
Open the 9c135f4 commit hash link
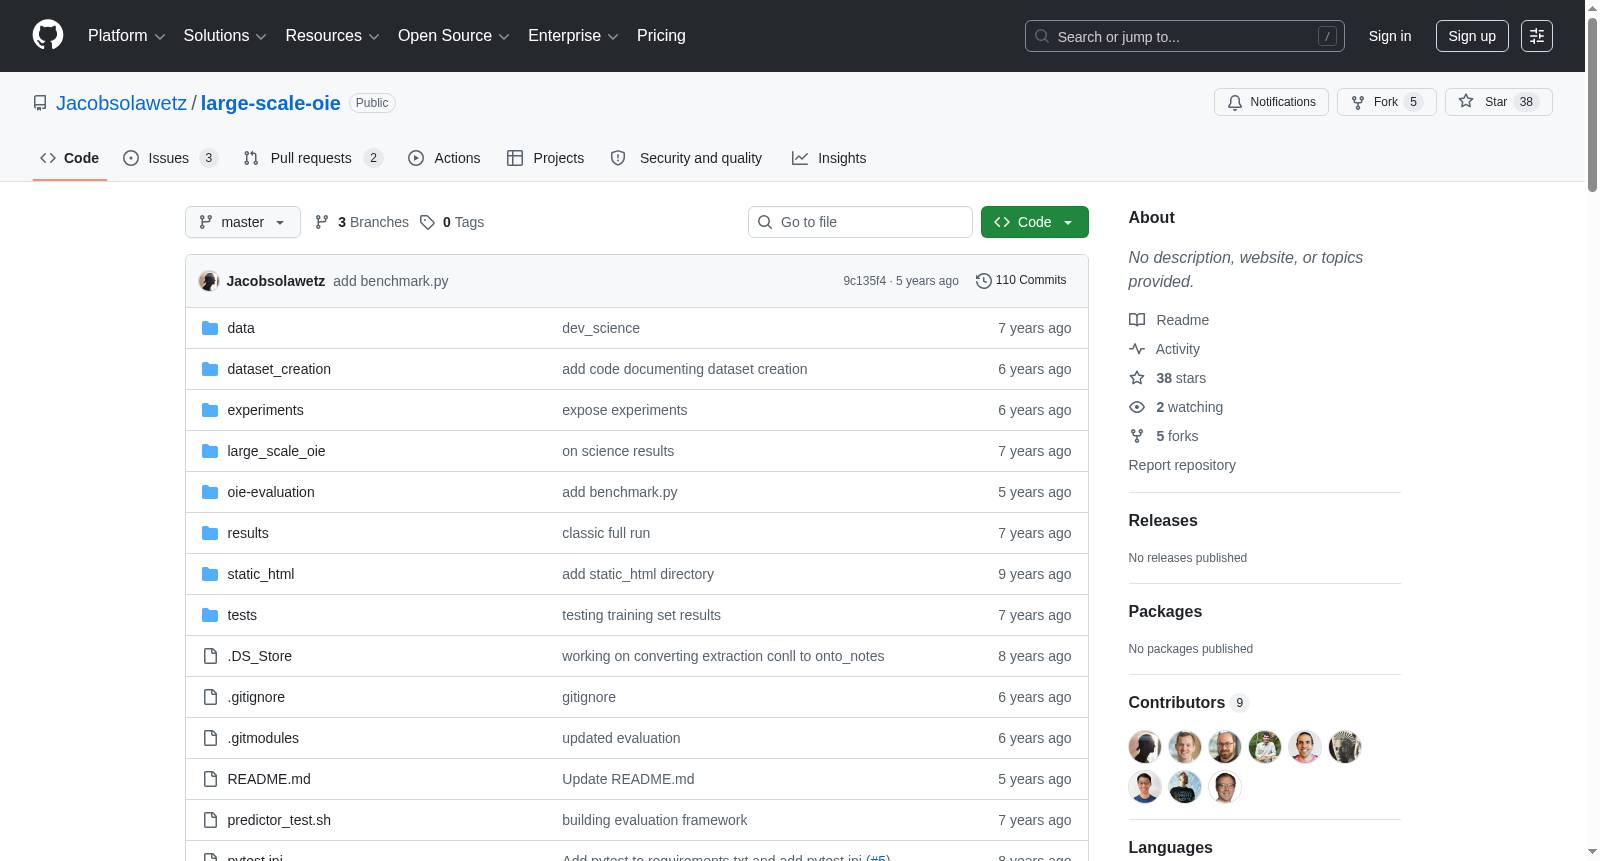[x=864, y=281]
